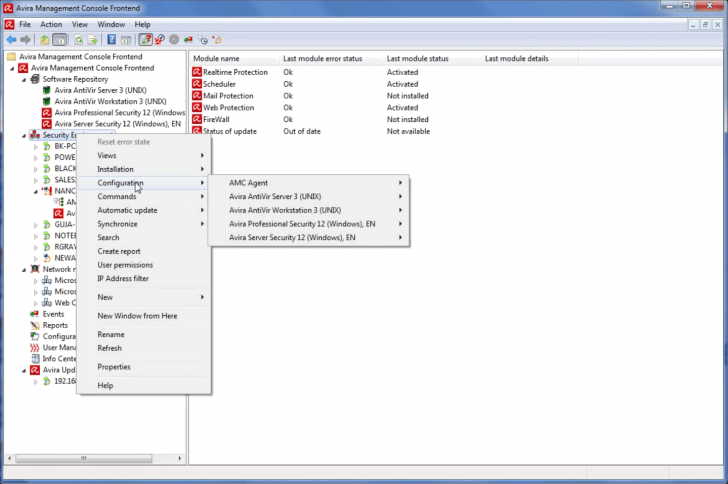Open the Action menu
Image resolution: width=728 pixels, height=484 pixels.
pyautogui.click(x=51, y=25)
